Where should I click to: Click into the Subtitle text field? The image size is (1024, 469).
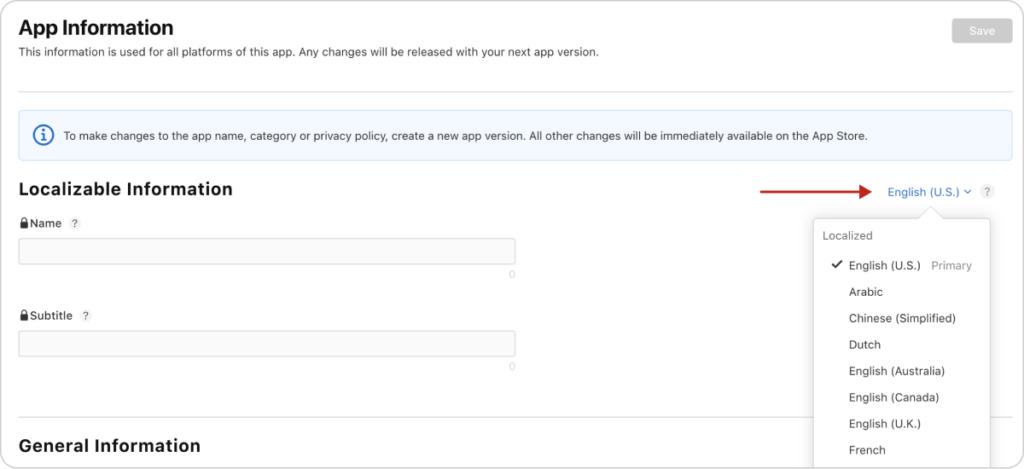(266, 344)
